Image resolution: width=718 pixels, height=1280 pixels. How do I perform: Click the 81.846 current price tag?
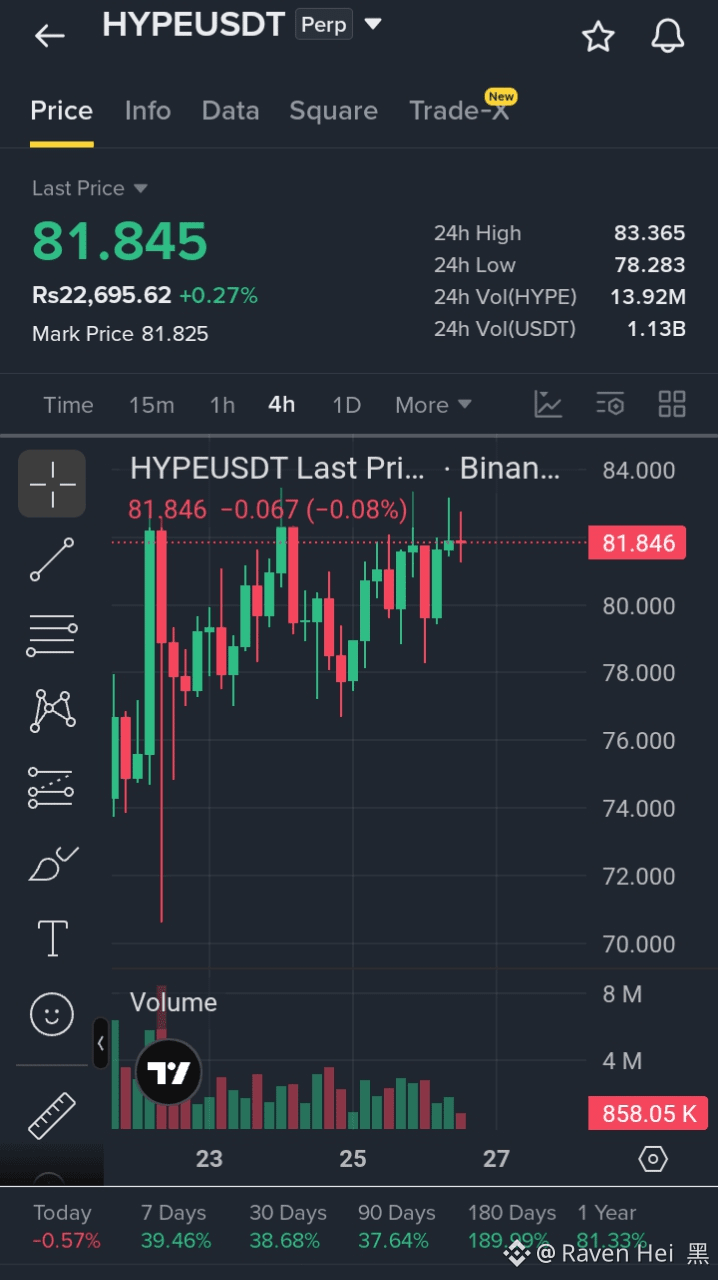click(x=637, y=543)
